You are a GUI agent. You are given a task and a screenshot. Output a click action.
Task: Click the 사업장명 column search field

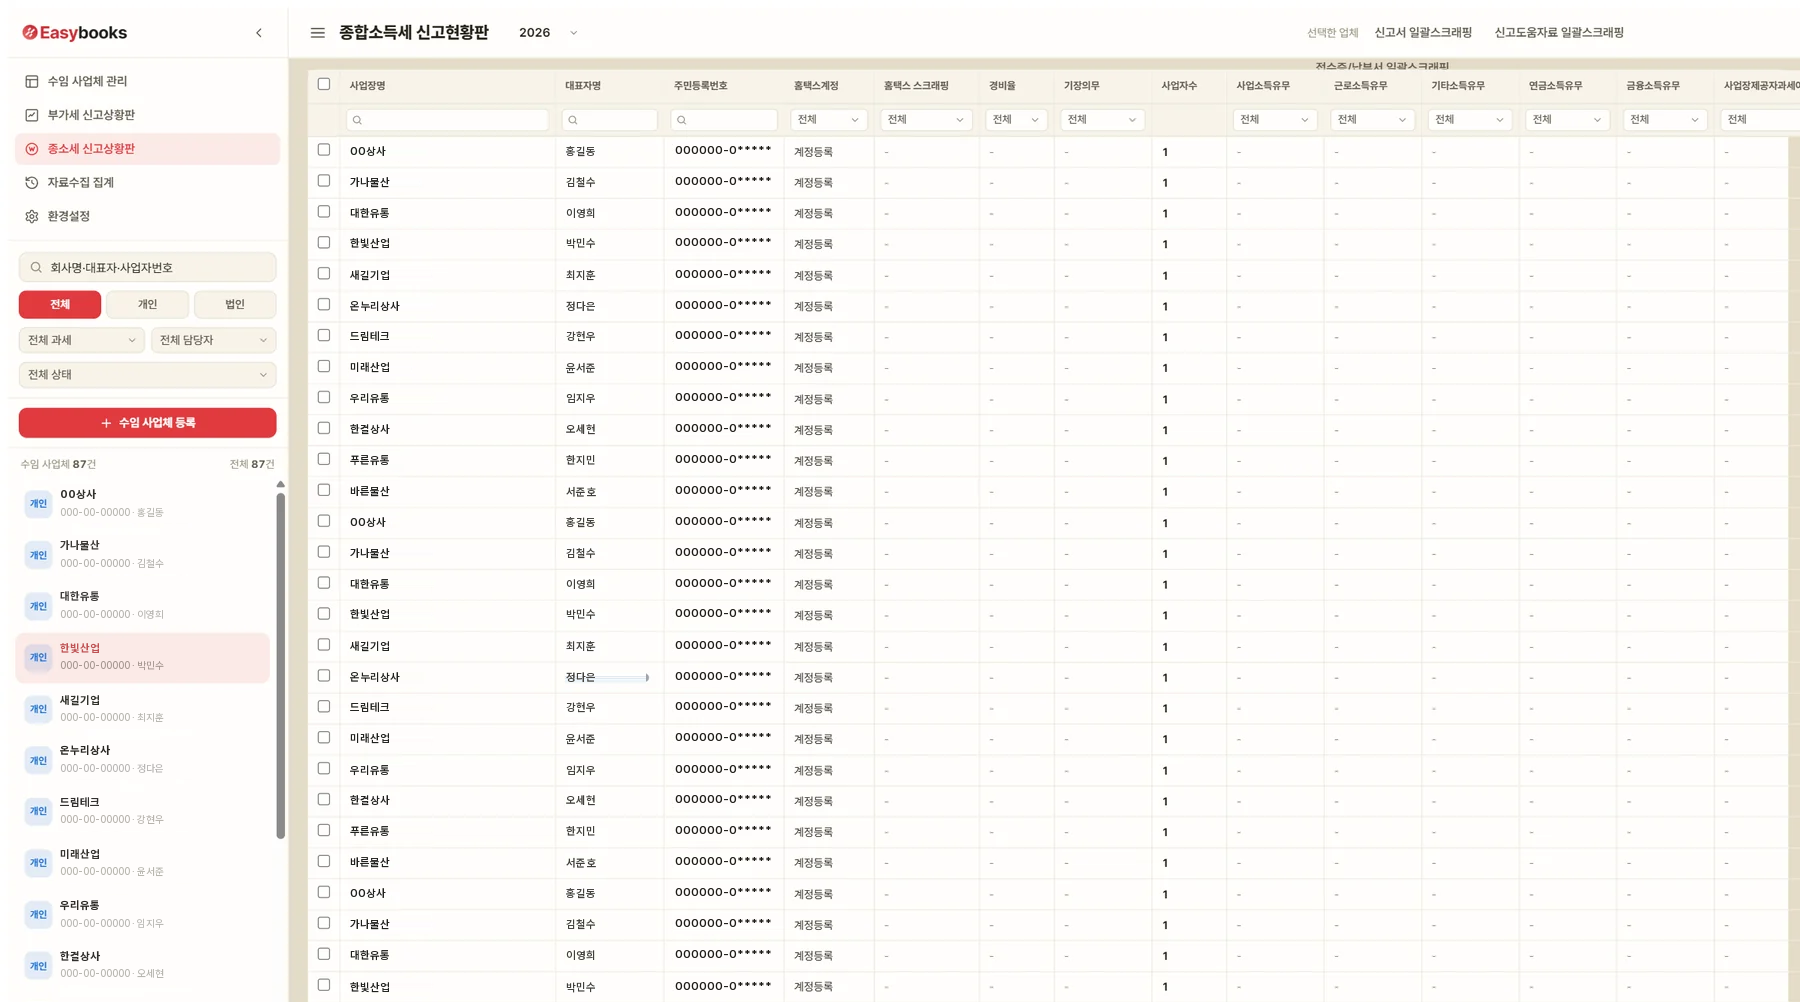click(x=447, y=120)
